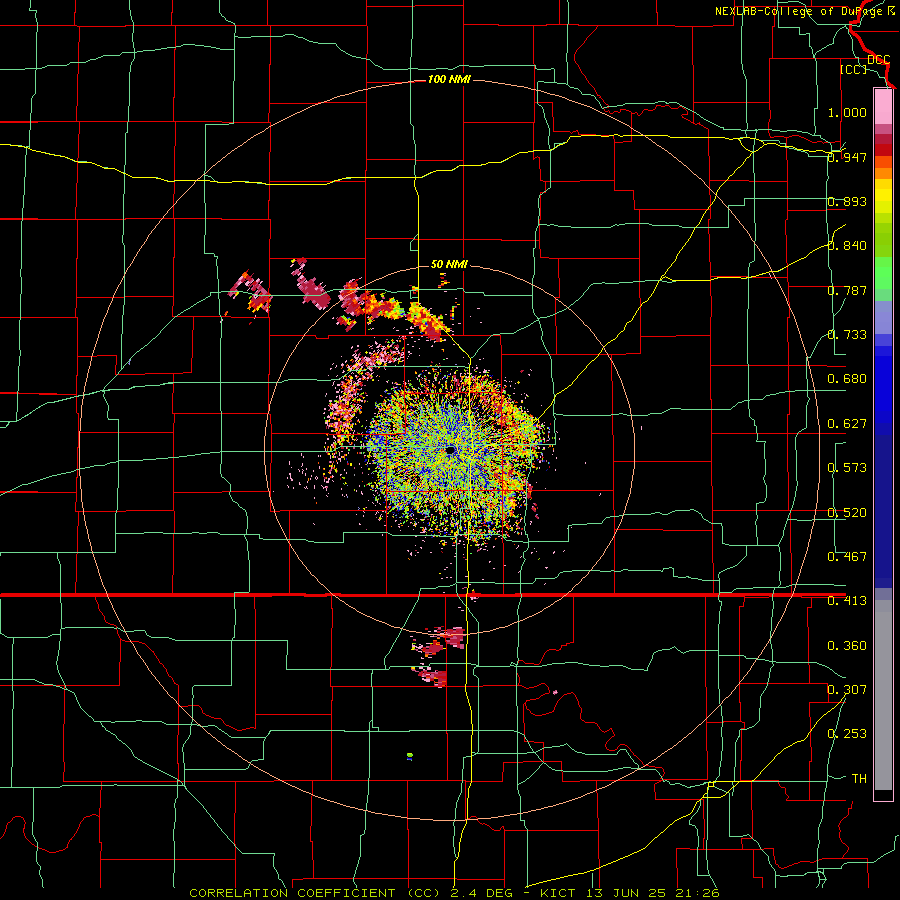
Task: Select the 0.467 scale value
Action: [847, 557]
